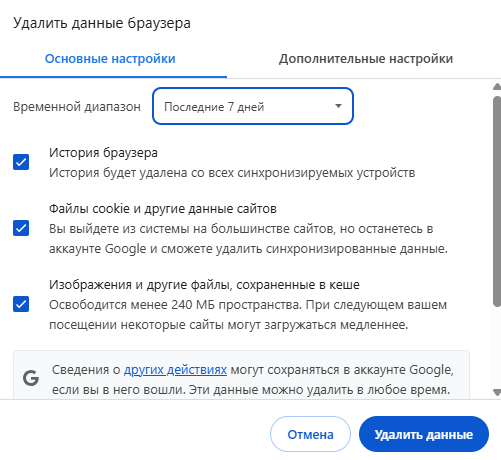
Task: Click the Файлы cookie и другие данные сайтов label
Action: (x=163, y=209)
